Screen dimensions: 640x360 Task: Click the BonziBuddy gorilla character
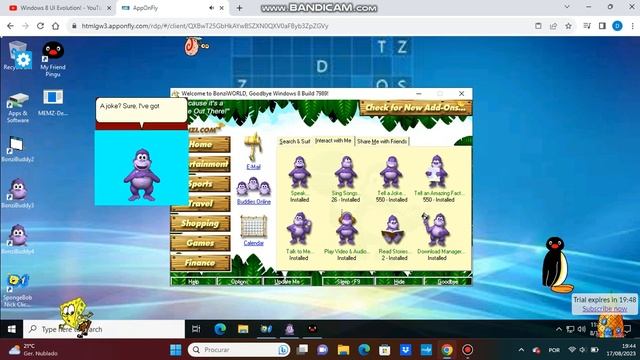(x=142, y=175)
